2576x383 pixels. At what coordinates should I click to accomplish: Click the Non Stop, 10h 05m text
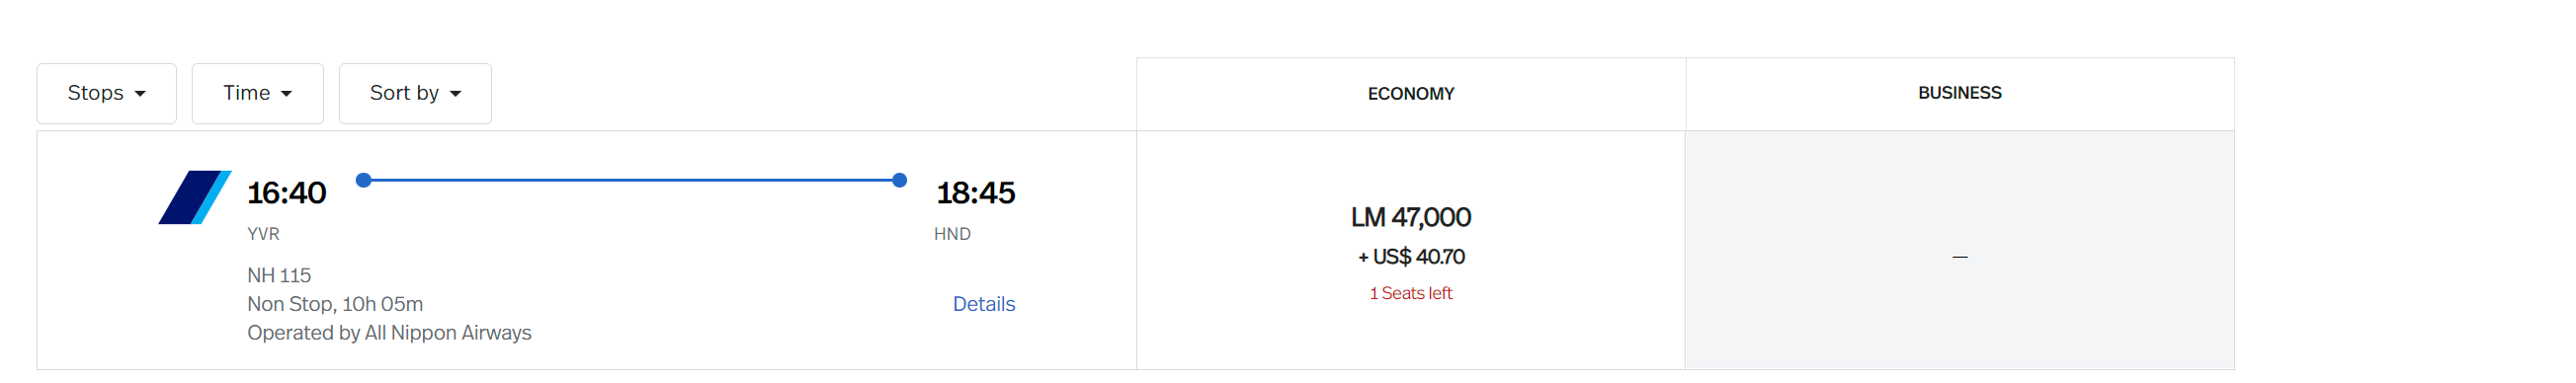pos(335,304)
